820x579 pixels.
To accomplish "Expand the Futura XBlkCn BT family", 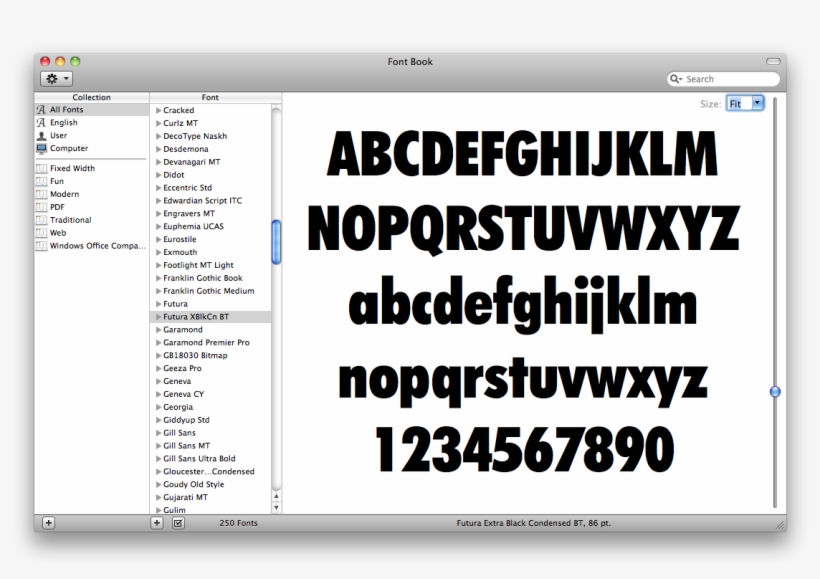I will [x=158, y=316].
